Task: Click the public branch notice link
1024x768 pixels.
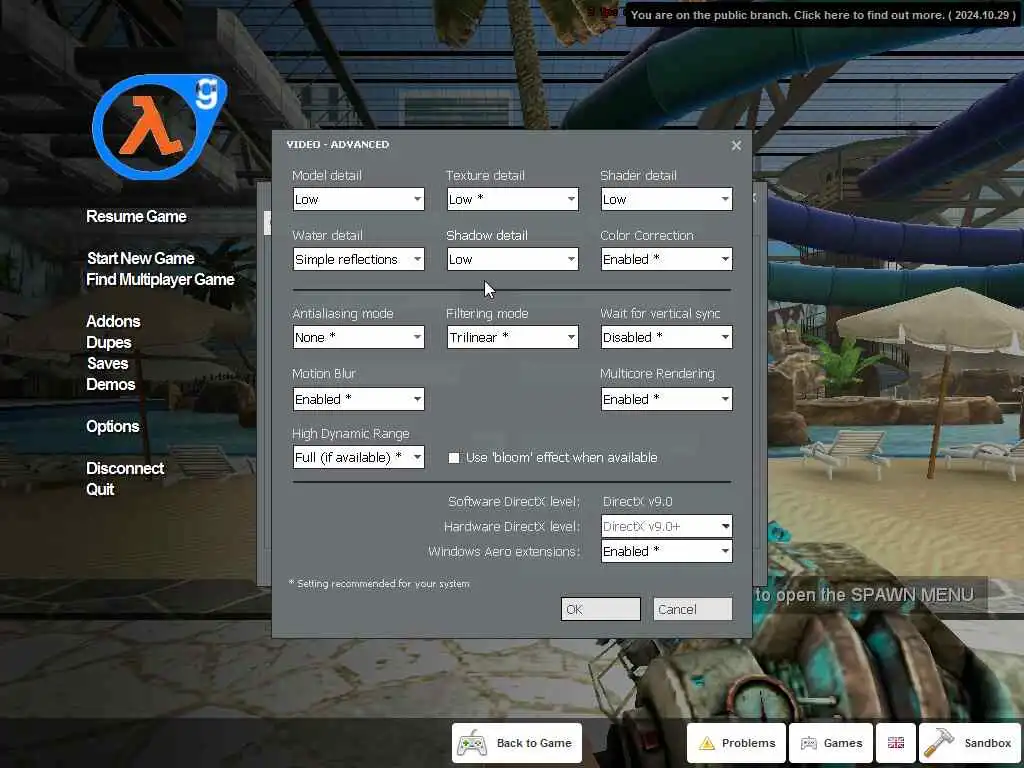Action: [823, 15]
